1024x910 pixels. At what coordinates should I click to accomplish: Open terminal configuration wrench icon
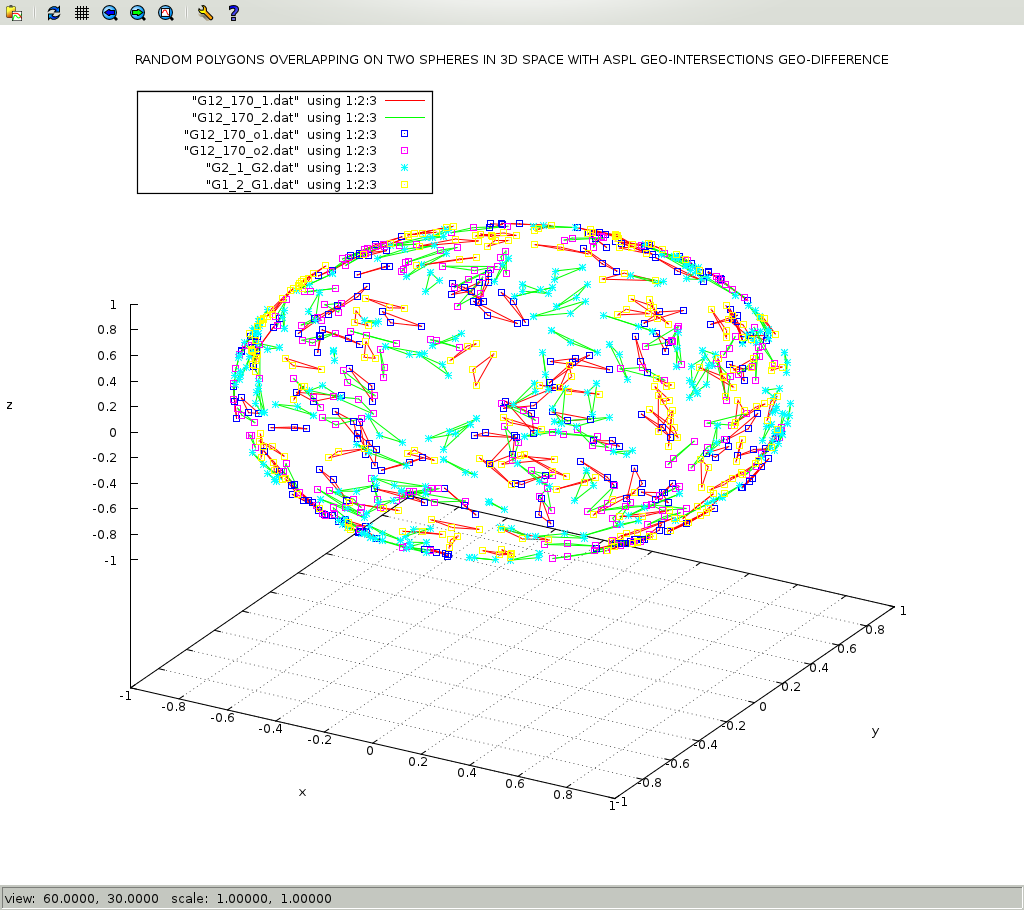pyautogui.click(x=205, y=13)
